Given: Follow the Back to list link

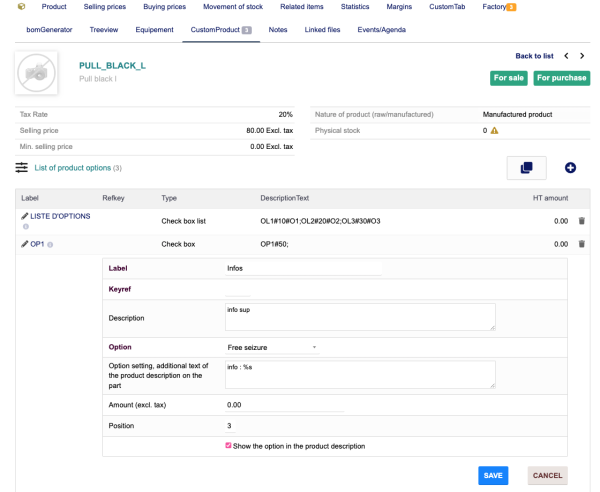Looking at the screenshot, I should 534,56.
